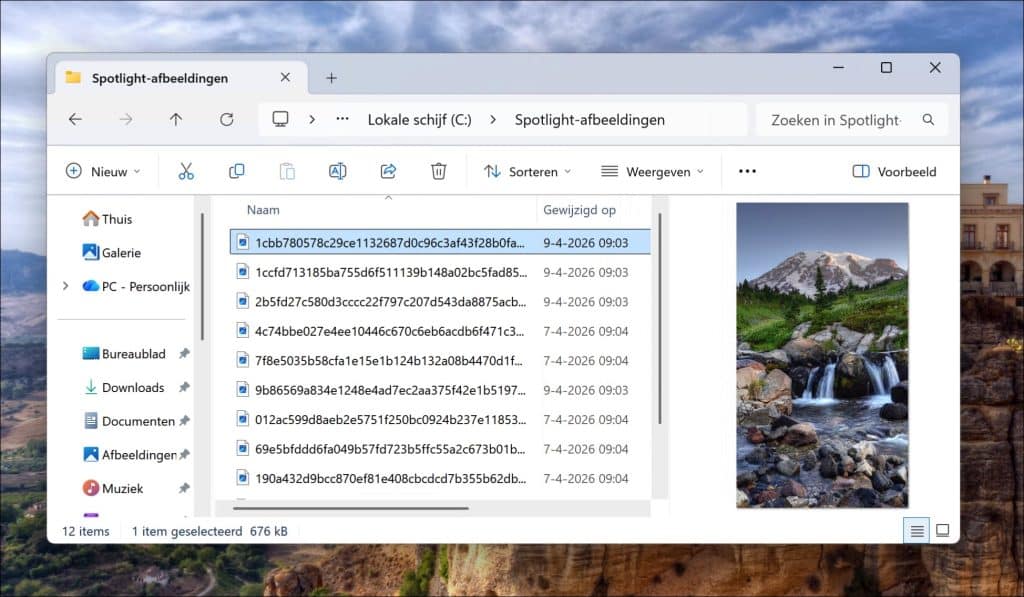Go up one folder level with the arrow icon

coord(176,119)
